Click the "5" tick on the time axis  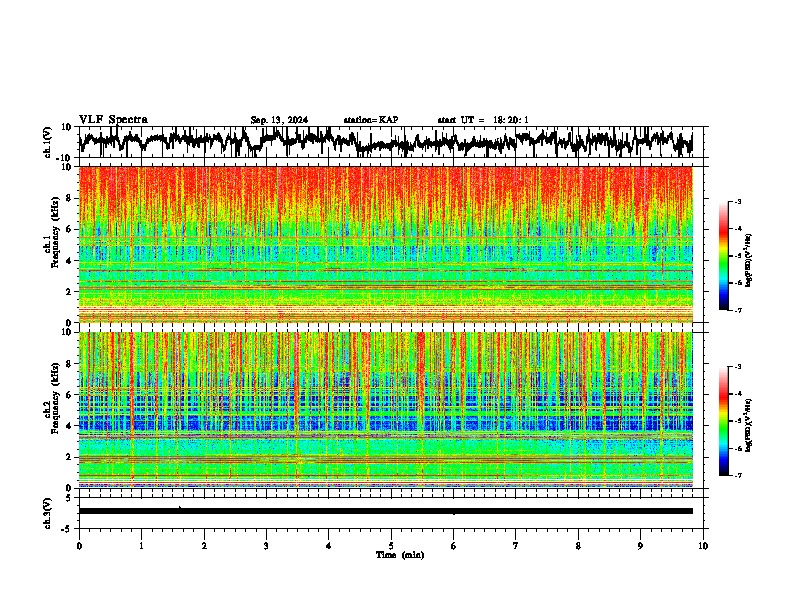click(x=391, y=546)
